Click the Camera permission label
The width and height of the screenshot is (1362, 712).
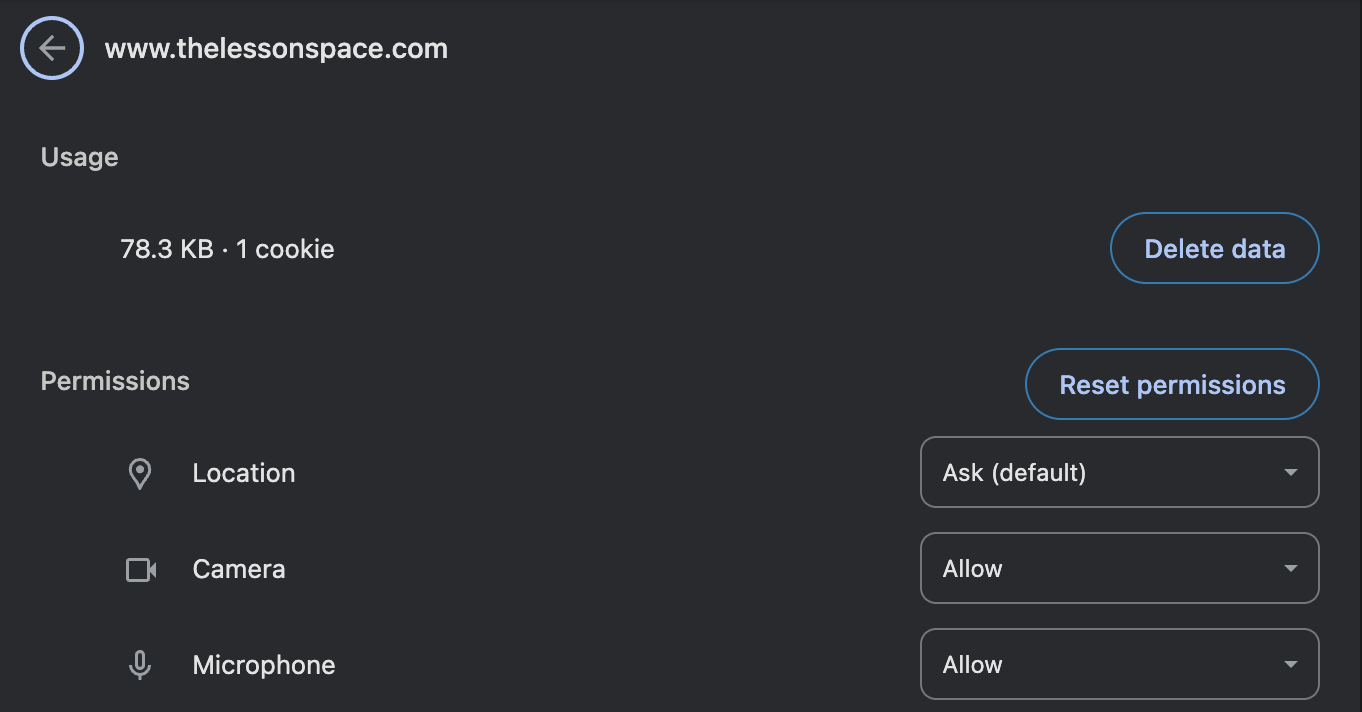[239, 569]
